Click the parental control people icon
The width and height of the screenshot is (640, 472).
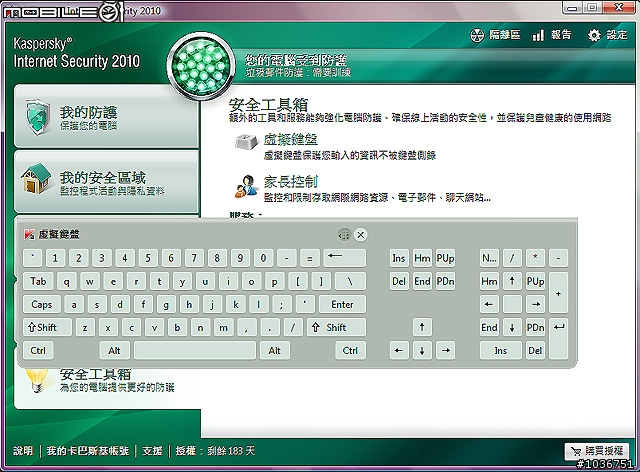click(247, 186)
